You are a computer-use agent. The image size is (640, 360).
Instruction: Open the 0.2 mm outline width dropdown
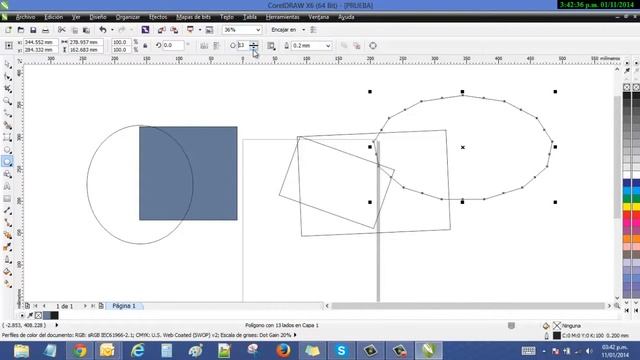click(328, 46)
